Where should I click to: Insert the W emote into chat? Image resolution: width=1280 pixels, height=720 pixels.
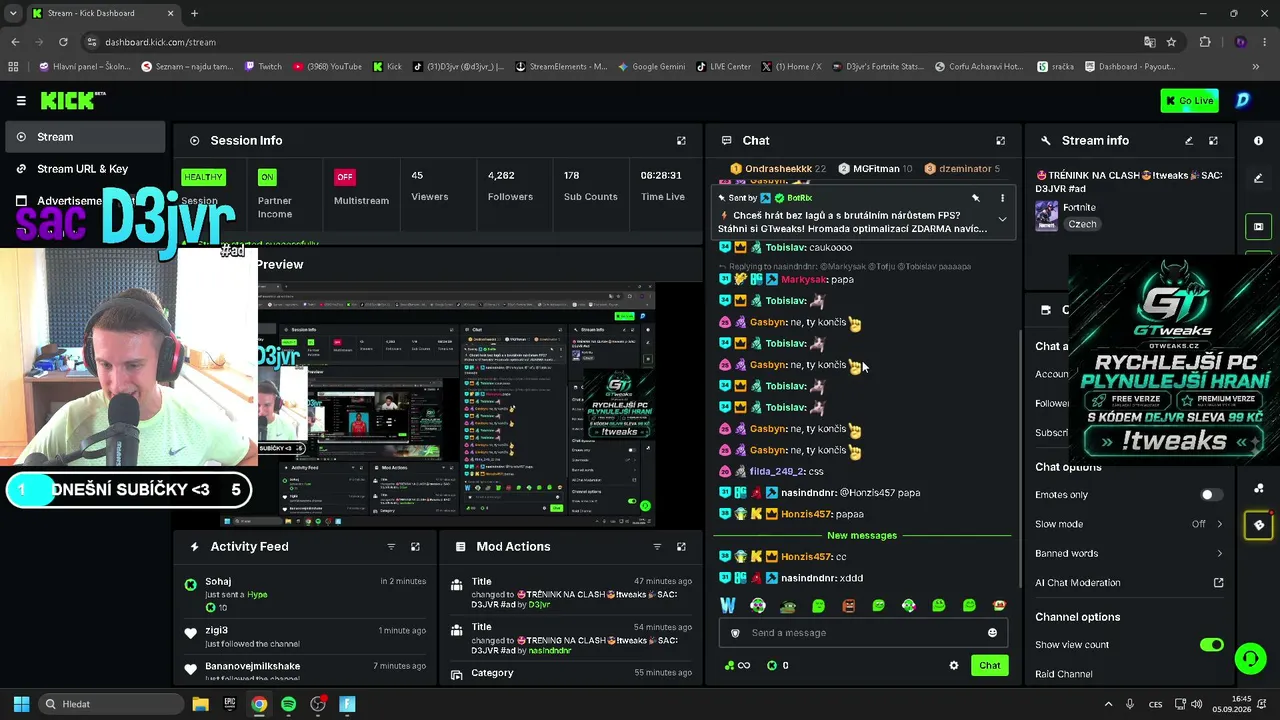pos(728,605)
